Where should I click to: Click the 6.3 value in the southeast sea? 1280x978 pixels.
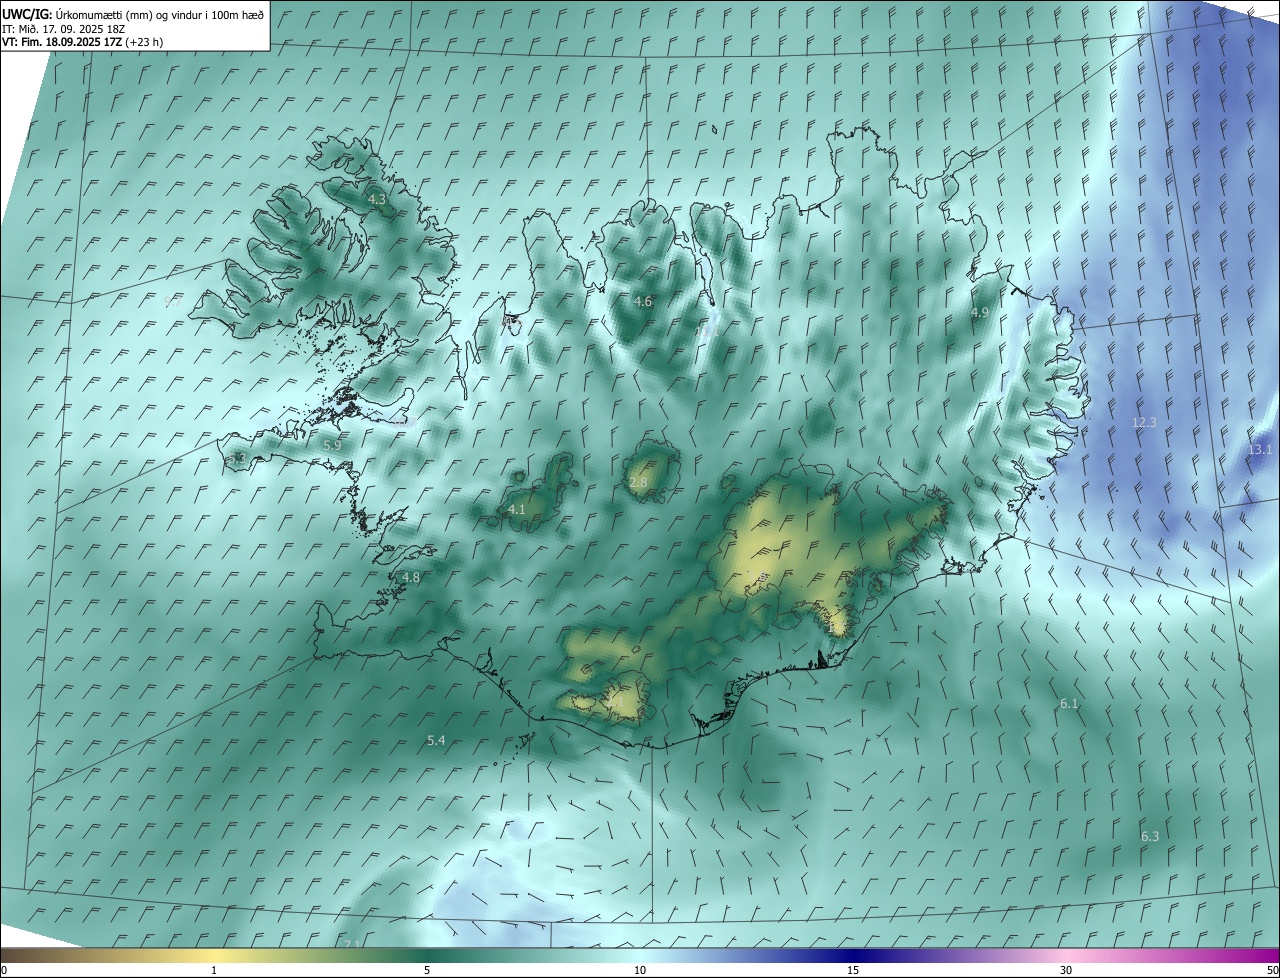(1150, 836)
